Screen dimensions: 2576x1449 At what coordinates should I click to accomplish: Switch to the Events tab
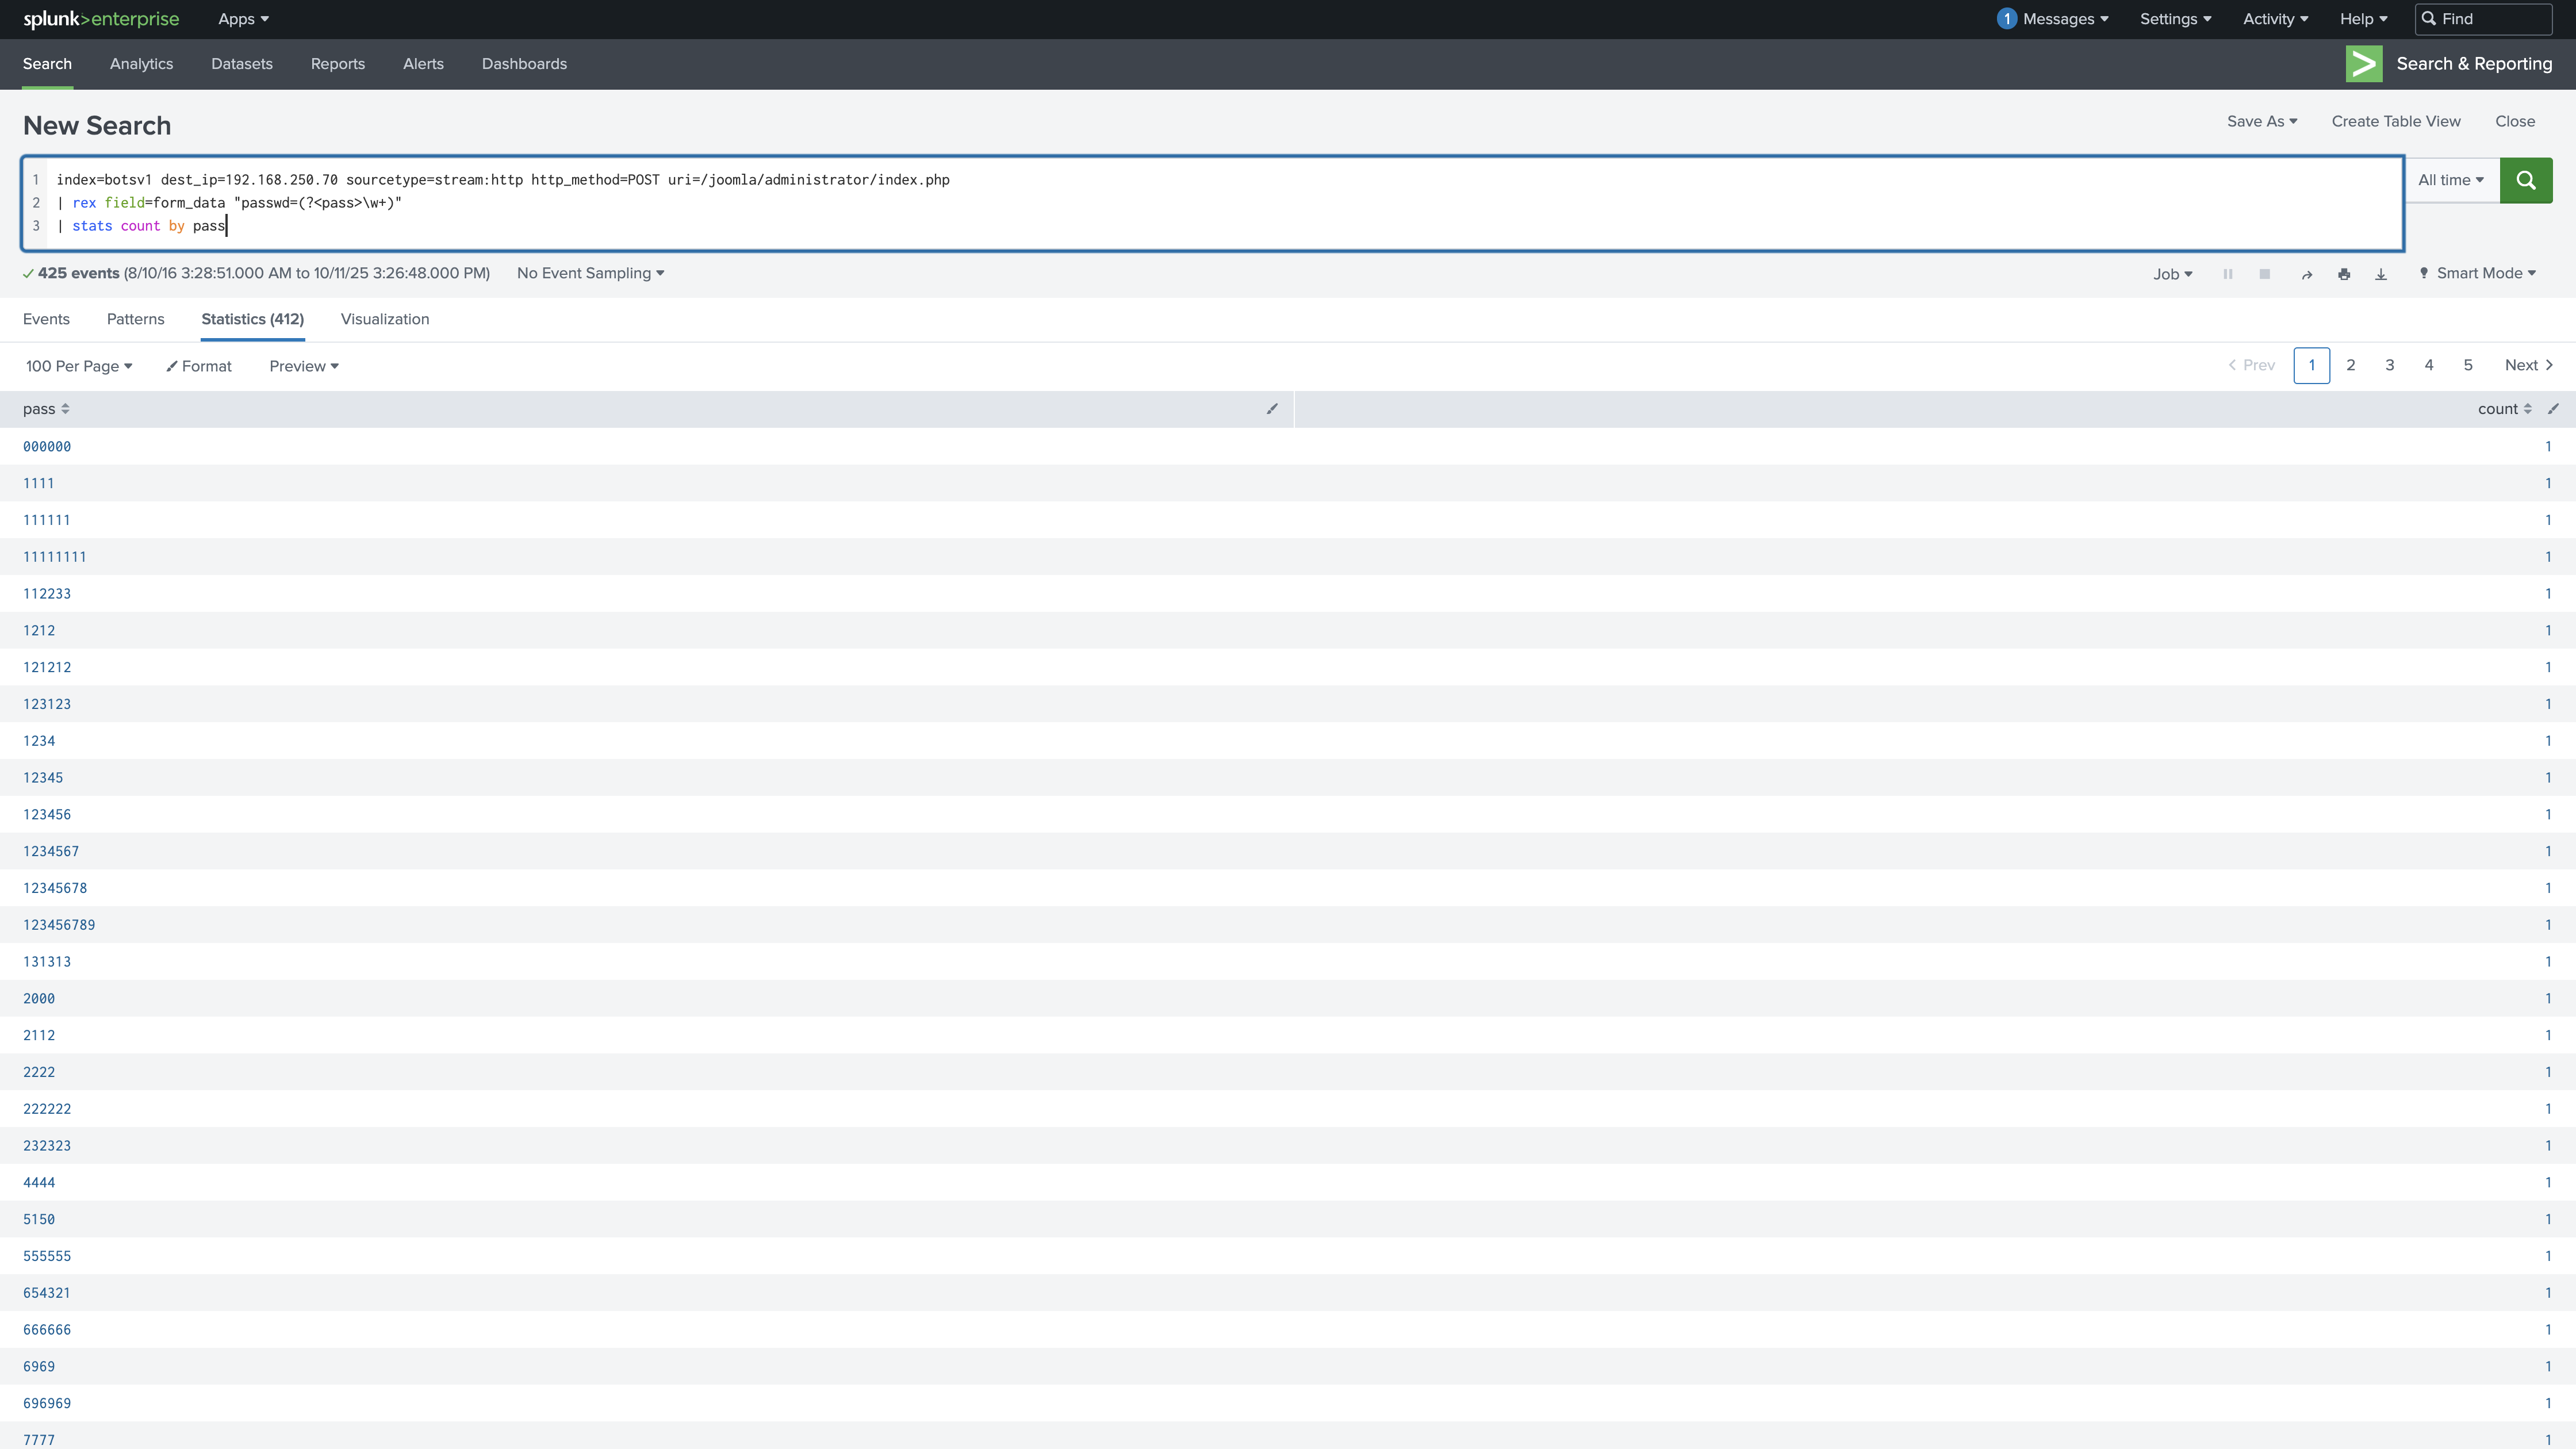coord(46,319)
